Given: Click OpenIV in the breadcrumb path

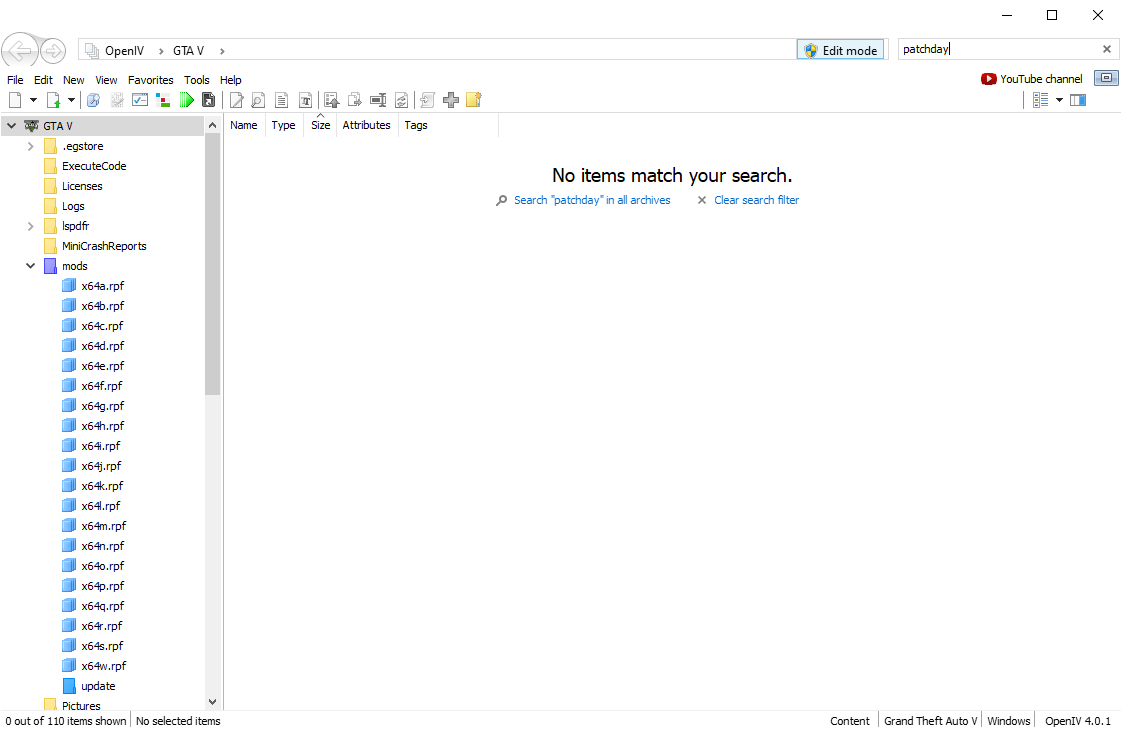Looking at the screenshot, I should 125,51.
